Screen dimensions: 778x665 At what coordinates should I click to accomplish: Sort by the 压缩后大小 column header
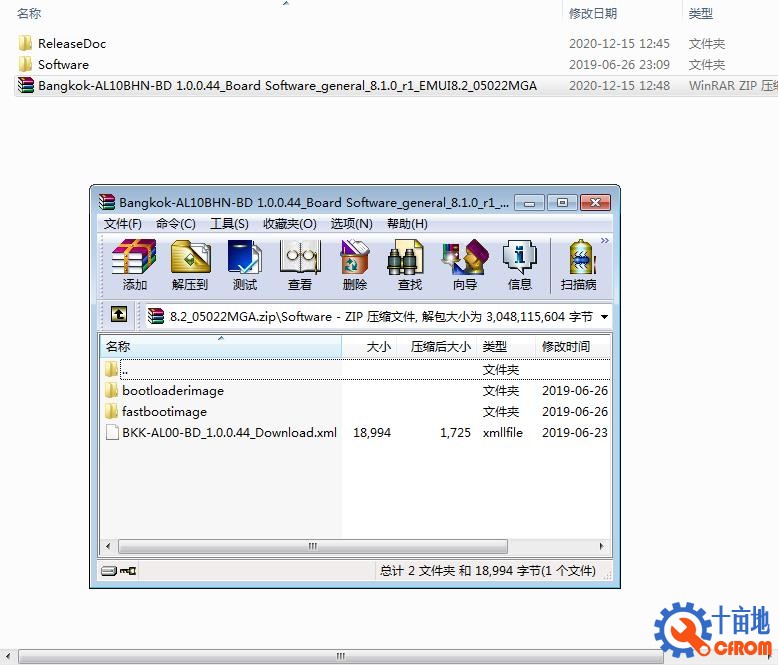point(439,346)
